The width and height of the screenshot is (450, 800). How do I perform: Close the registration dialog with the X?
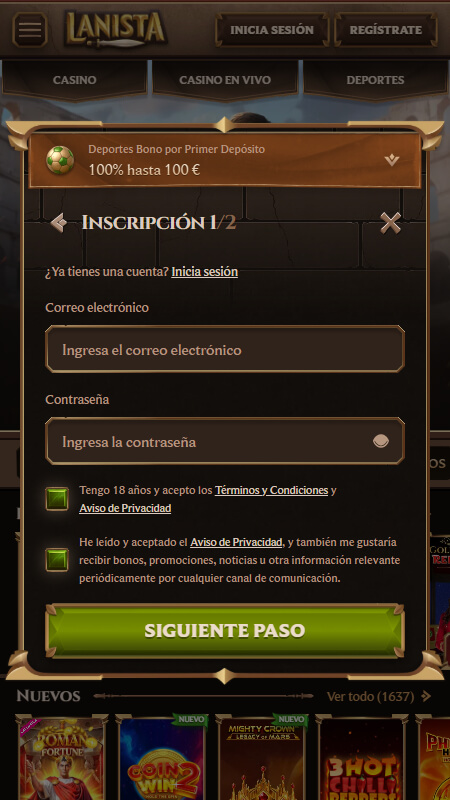[390, 223]
